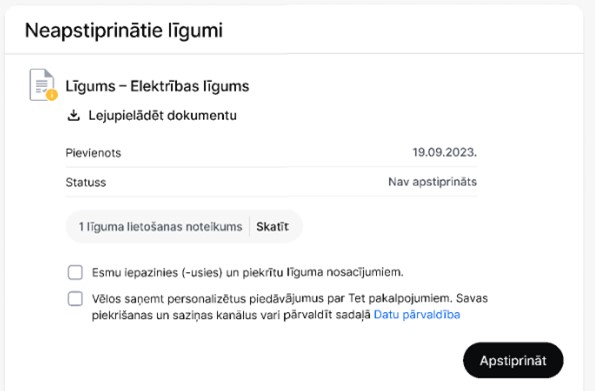This screenshot has height=391, width=595.
Task: Click the contract document icon
Action: pos(42,84)
